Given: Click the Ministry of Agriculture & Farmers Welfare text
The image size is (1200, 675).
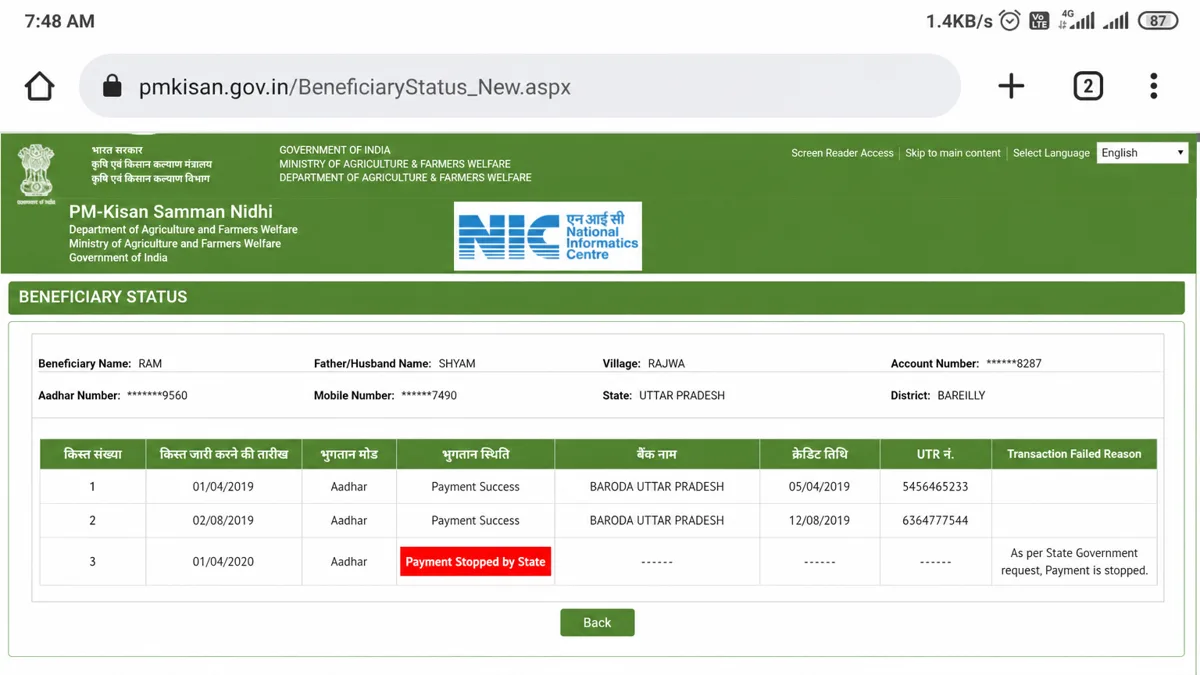Looking at the screenshot, I should click(x=395, y=164).
